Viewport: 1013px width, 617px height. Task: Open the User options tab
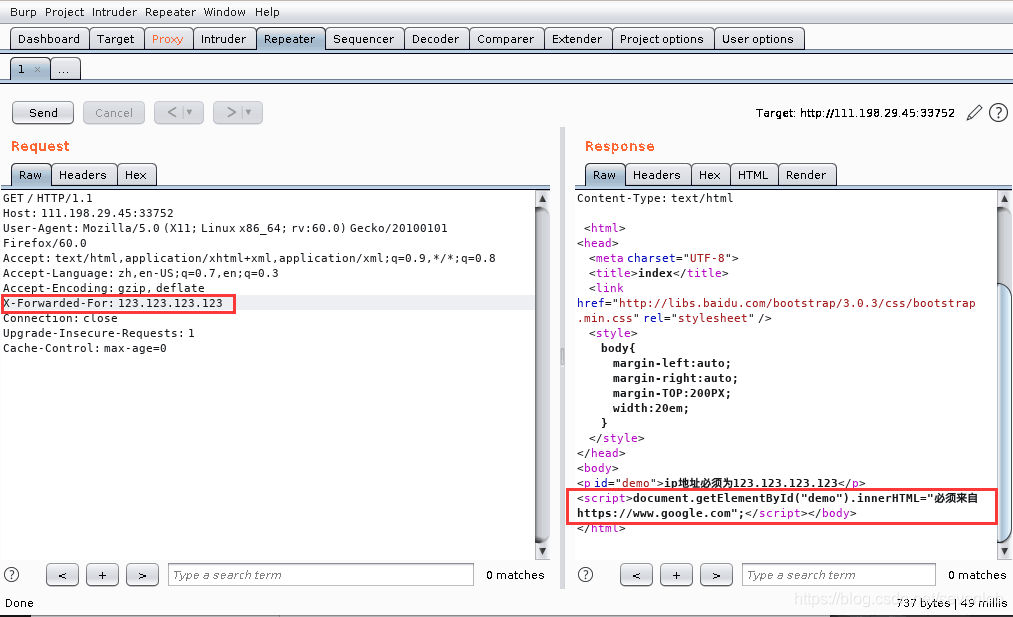[x=758, y=39]
